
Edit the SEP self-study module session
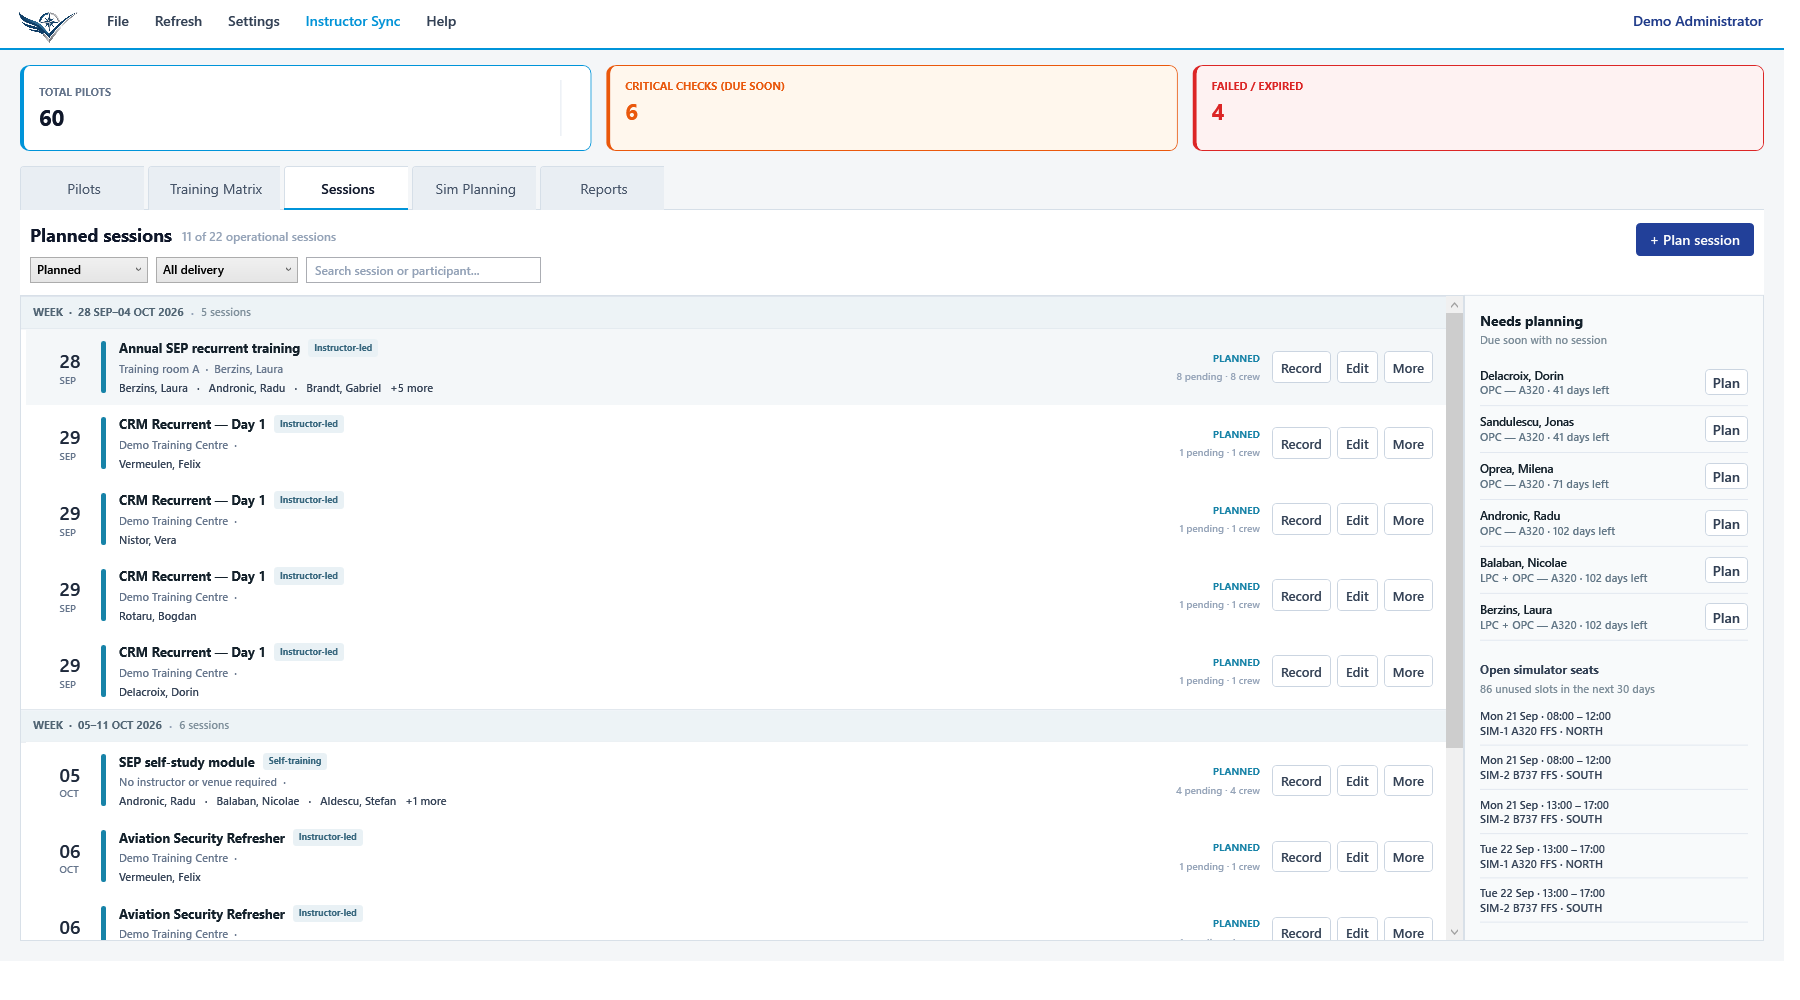(1357, 781)
